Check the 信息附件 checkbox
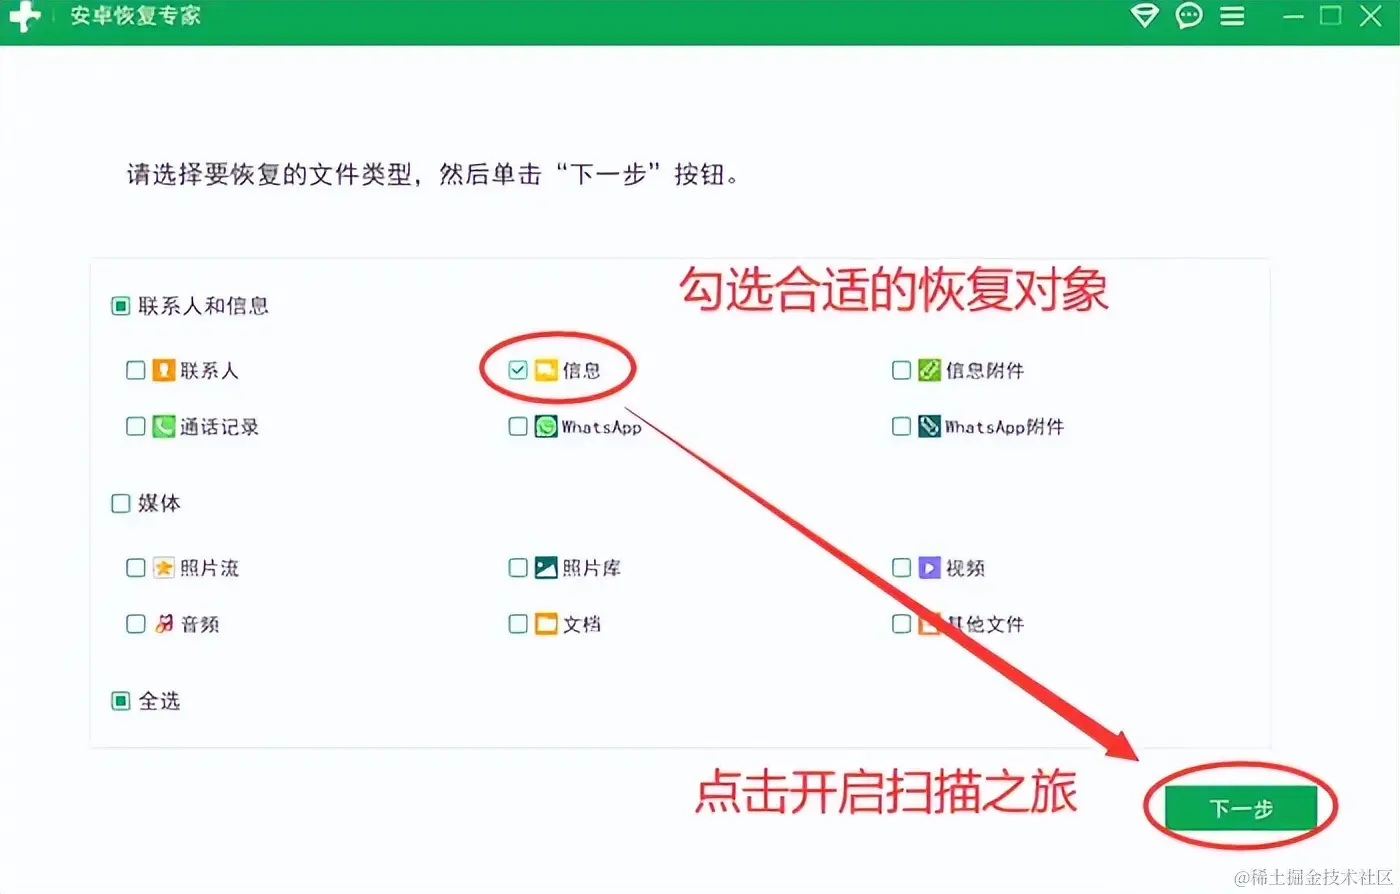1400x894 pixels. [x=901, y=370]
